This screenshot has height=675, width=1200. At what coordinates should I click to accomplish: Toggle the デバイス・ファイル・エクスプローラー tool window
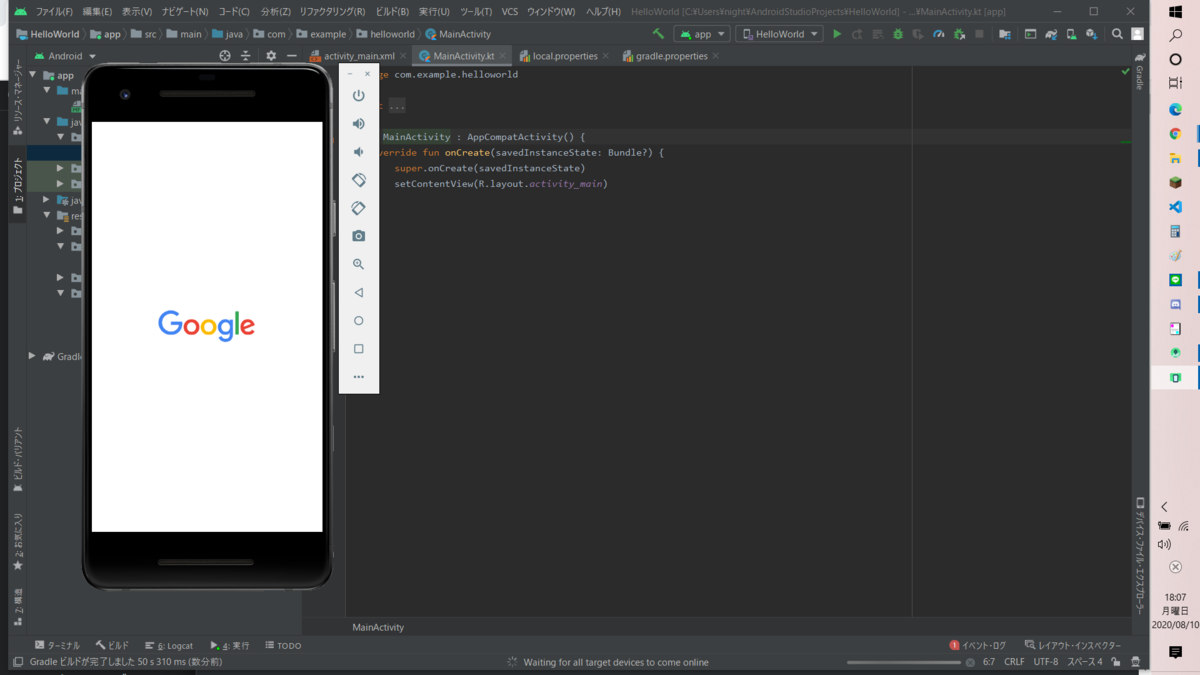point(1140,556)
